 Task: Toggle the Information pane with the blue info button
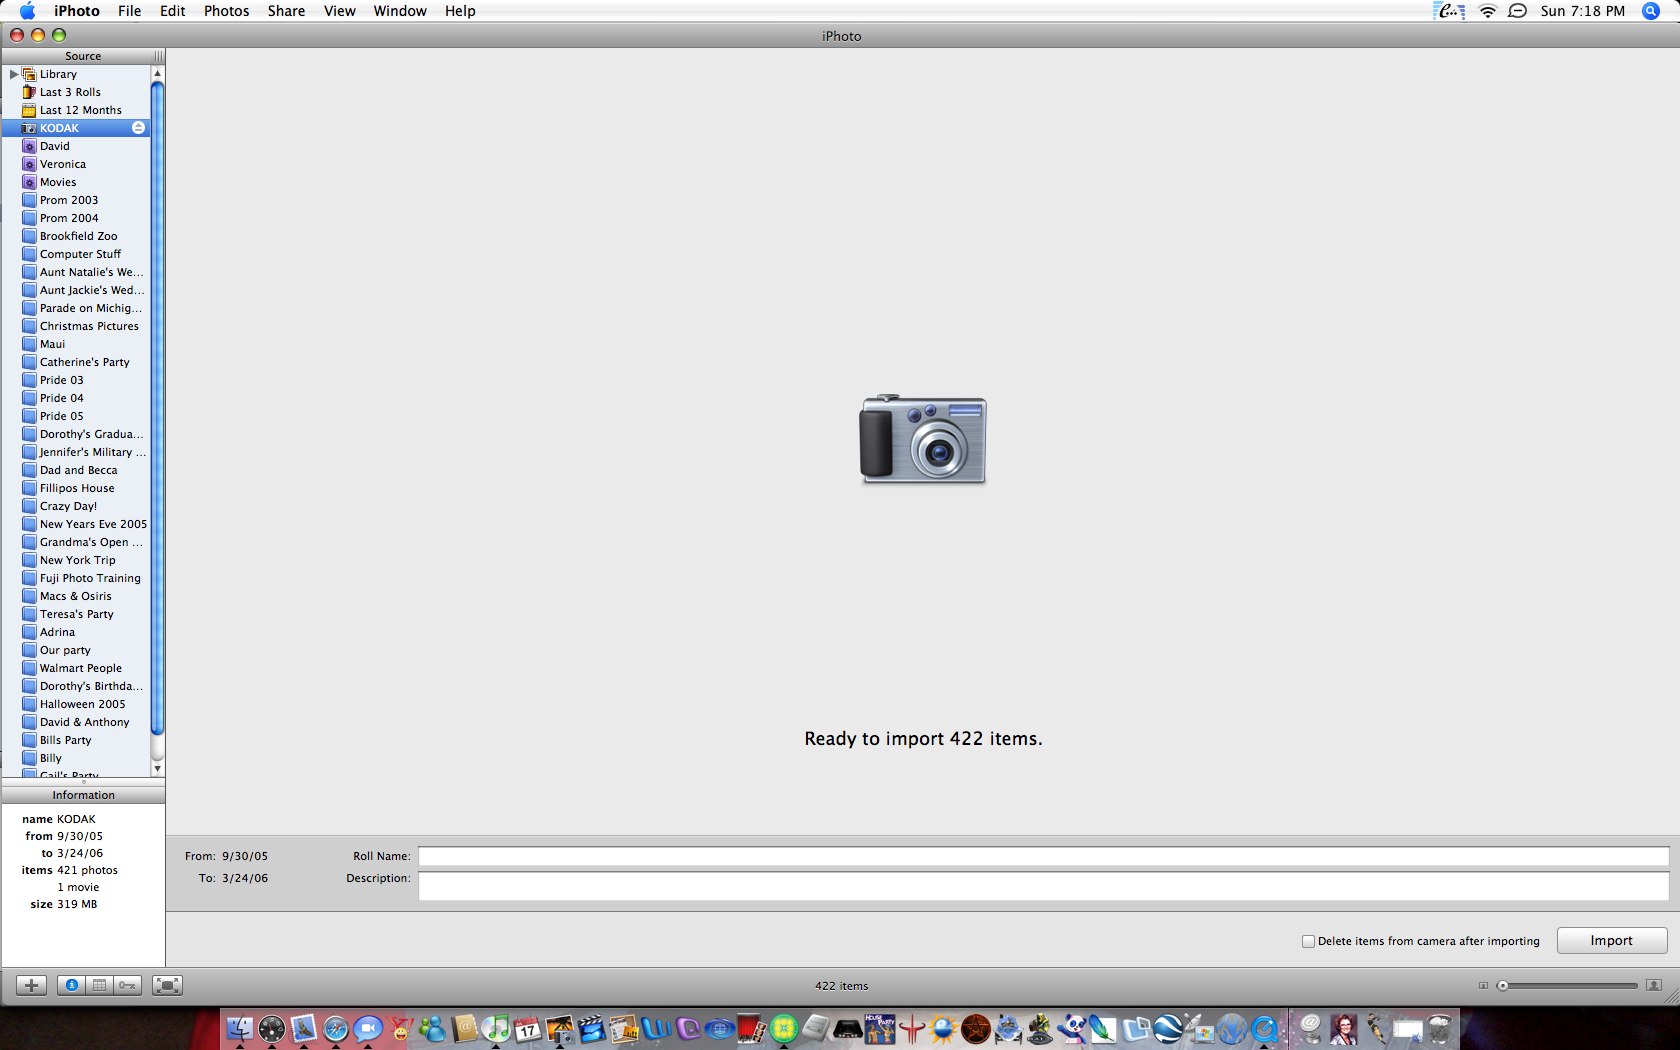point(71,985)
